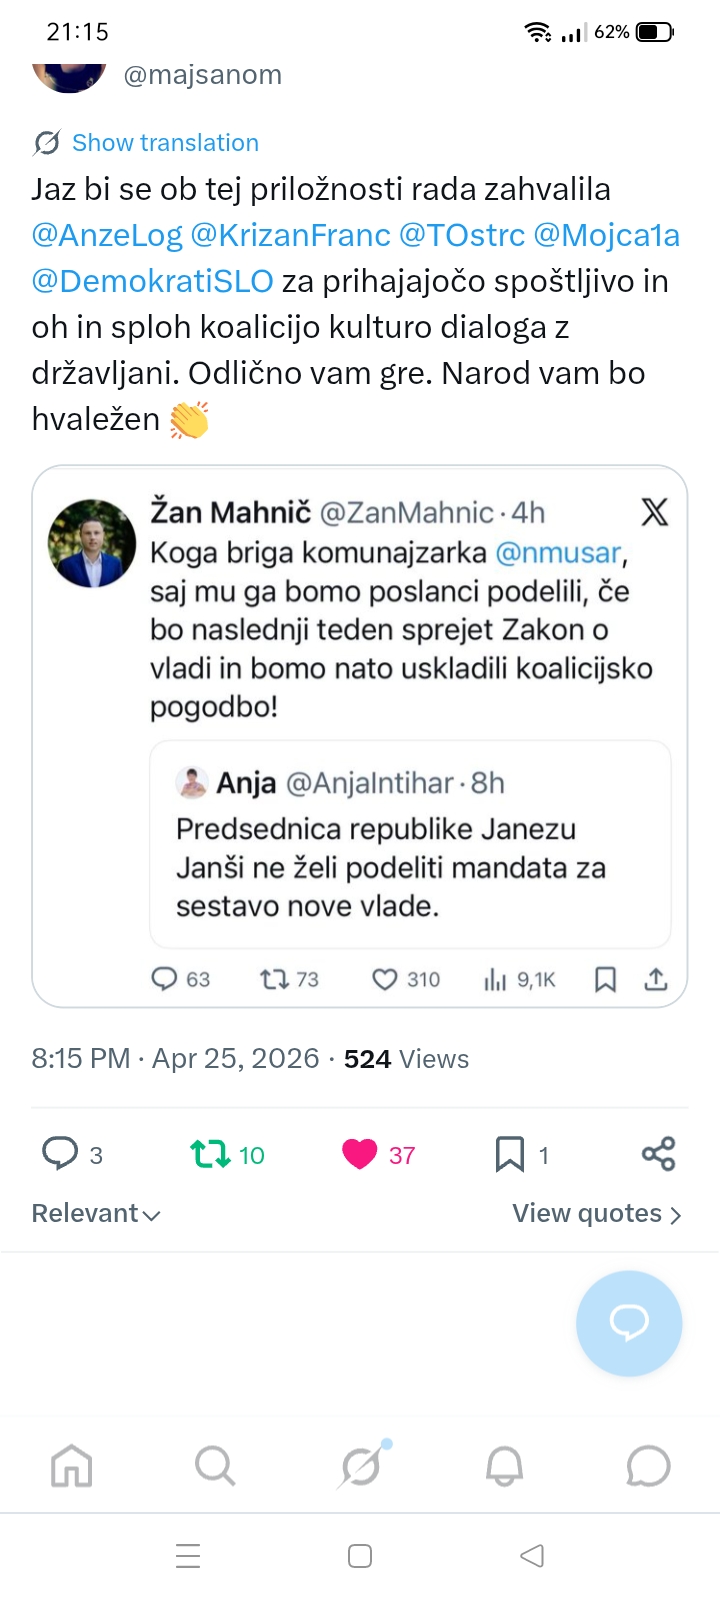720x1600 pixels.
Task: Bookmark this post
Action: pos(510,1154)
